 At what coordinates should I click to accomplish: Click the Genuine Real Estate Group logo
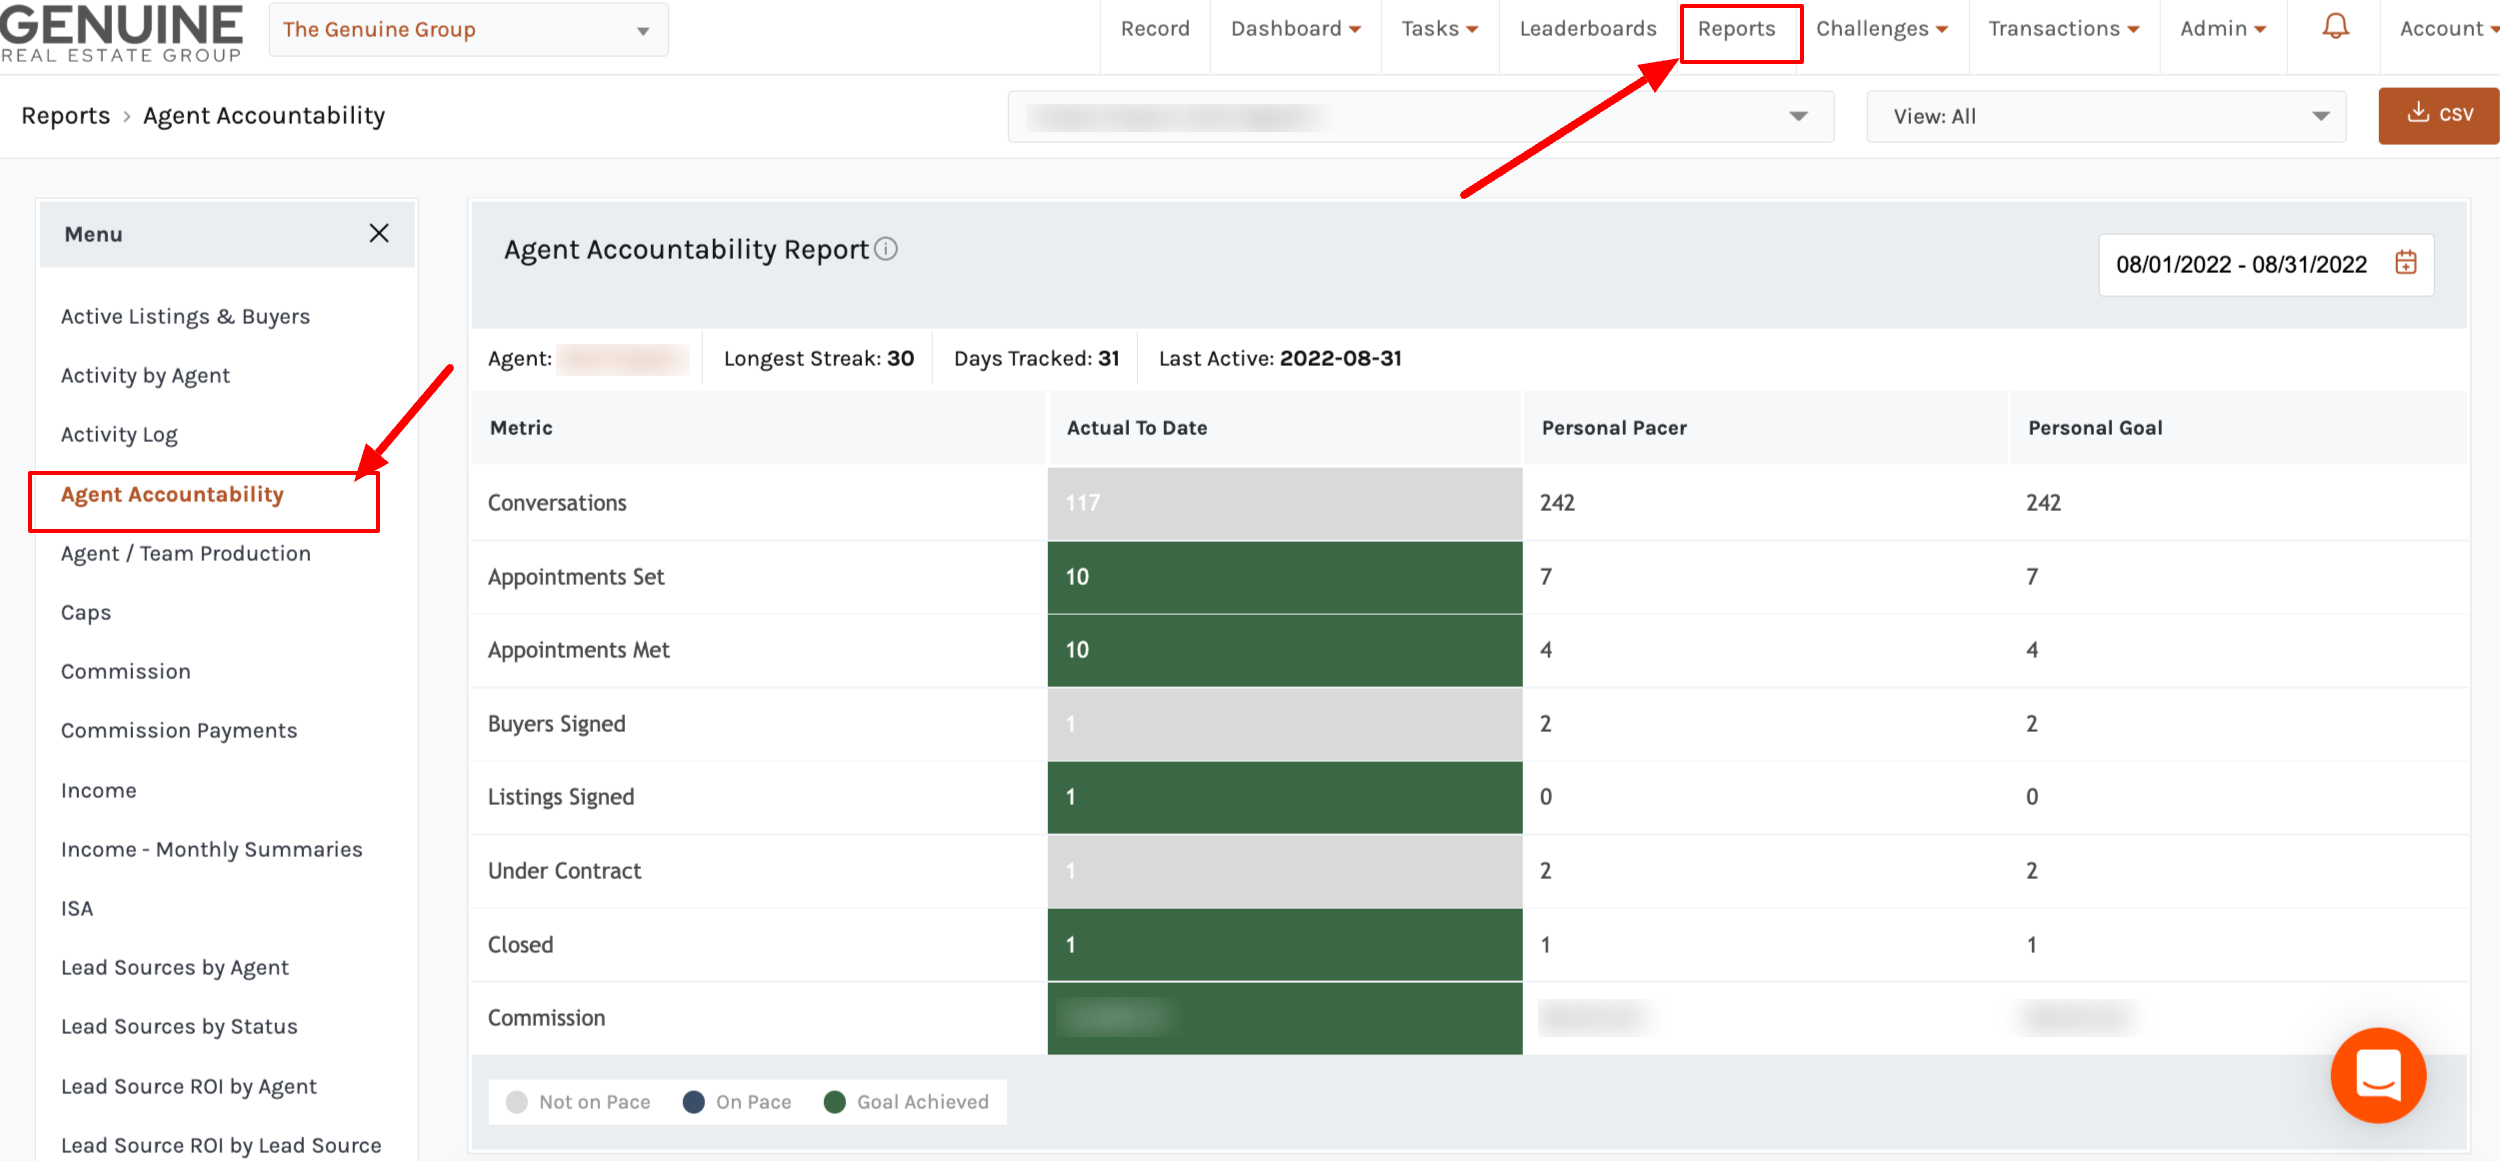(121, 32)
